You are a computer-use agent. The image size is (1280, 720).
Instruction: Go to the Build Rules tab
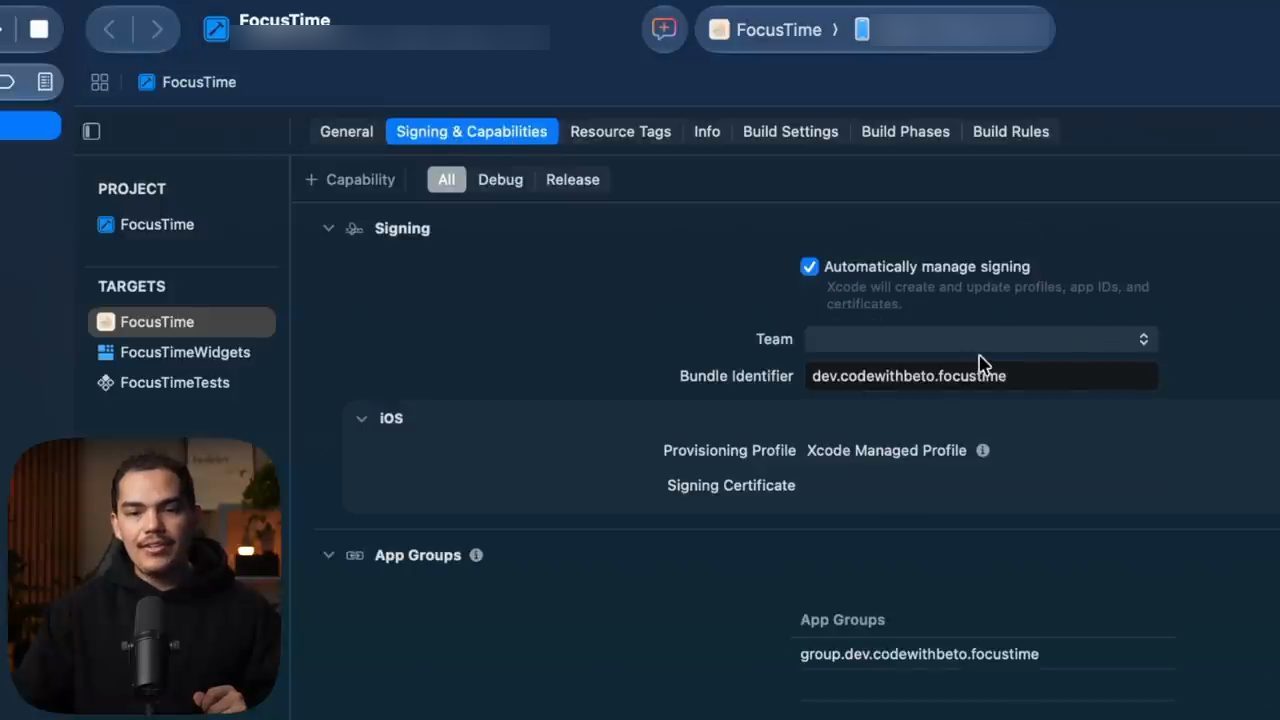pos(1011,131)
